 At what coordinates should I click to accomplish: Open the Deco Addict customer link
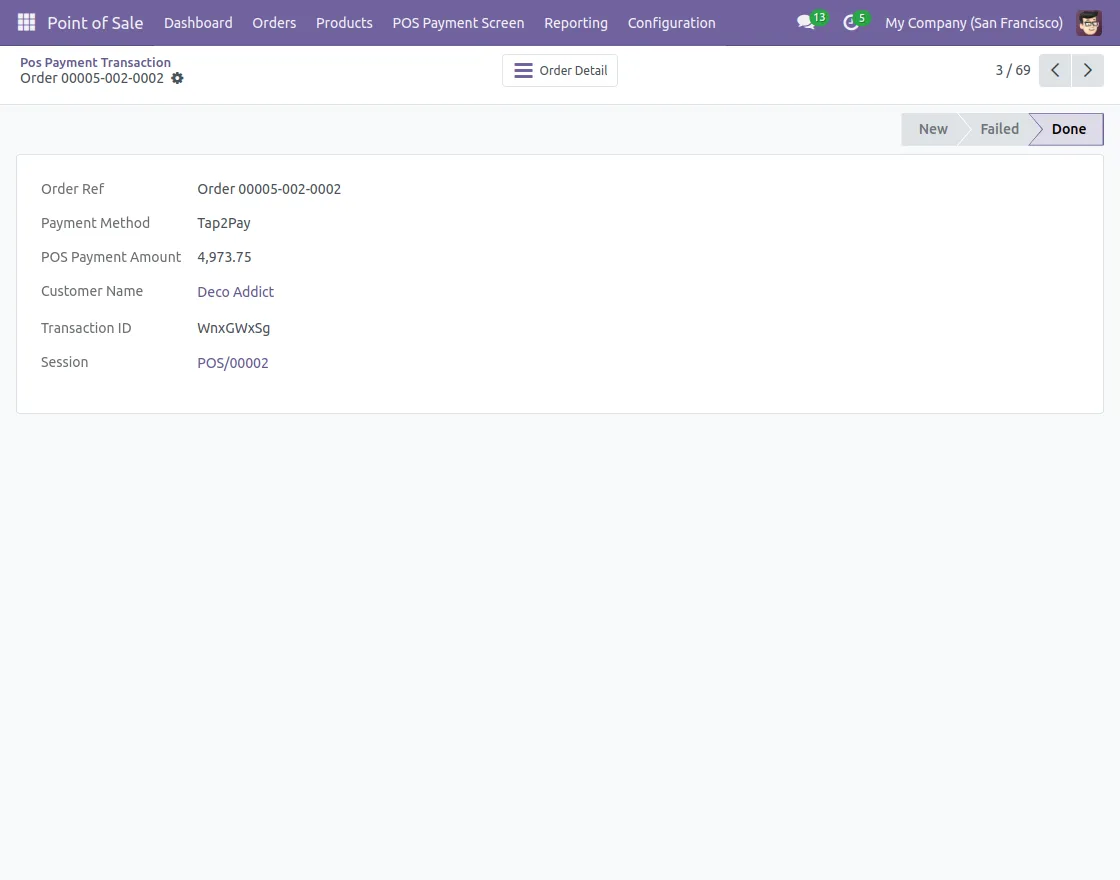pyautogui.click(x=235, y=291)
